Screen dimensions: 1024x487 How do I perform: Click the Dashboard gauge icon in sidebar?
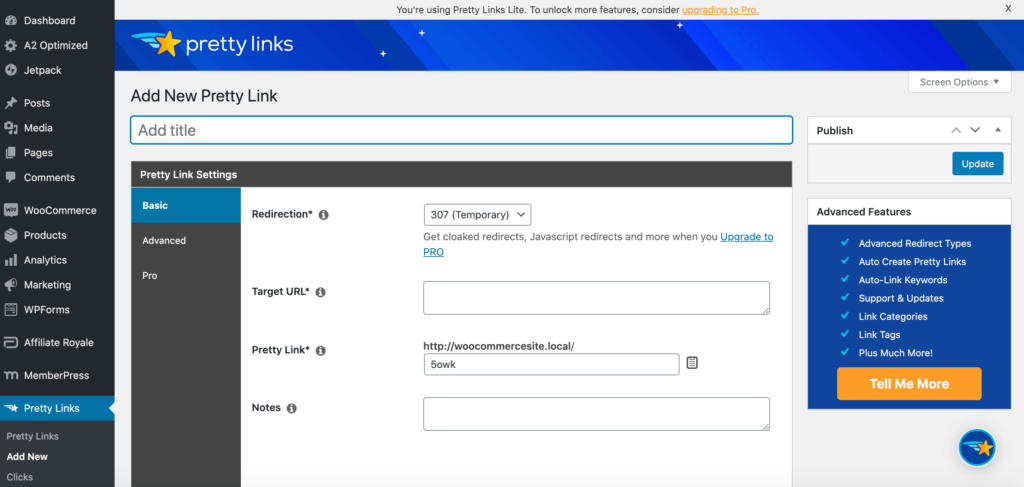tap(10, 20)
